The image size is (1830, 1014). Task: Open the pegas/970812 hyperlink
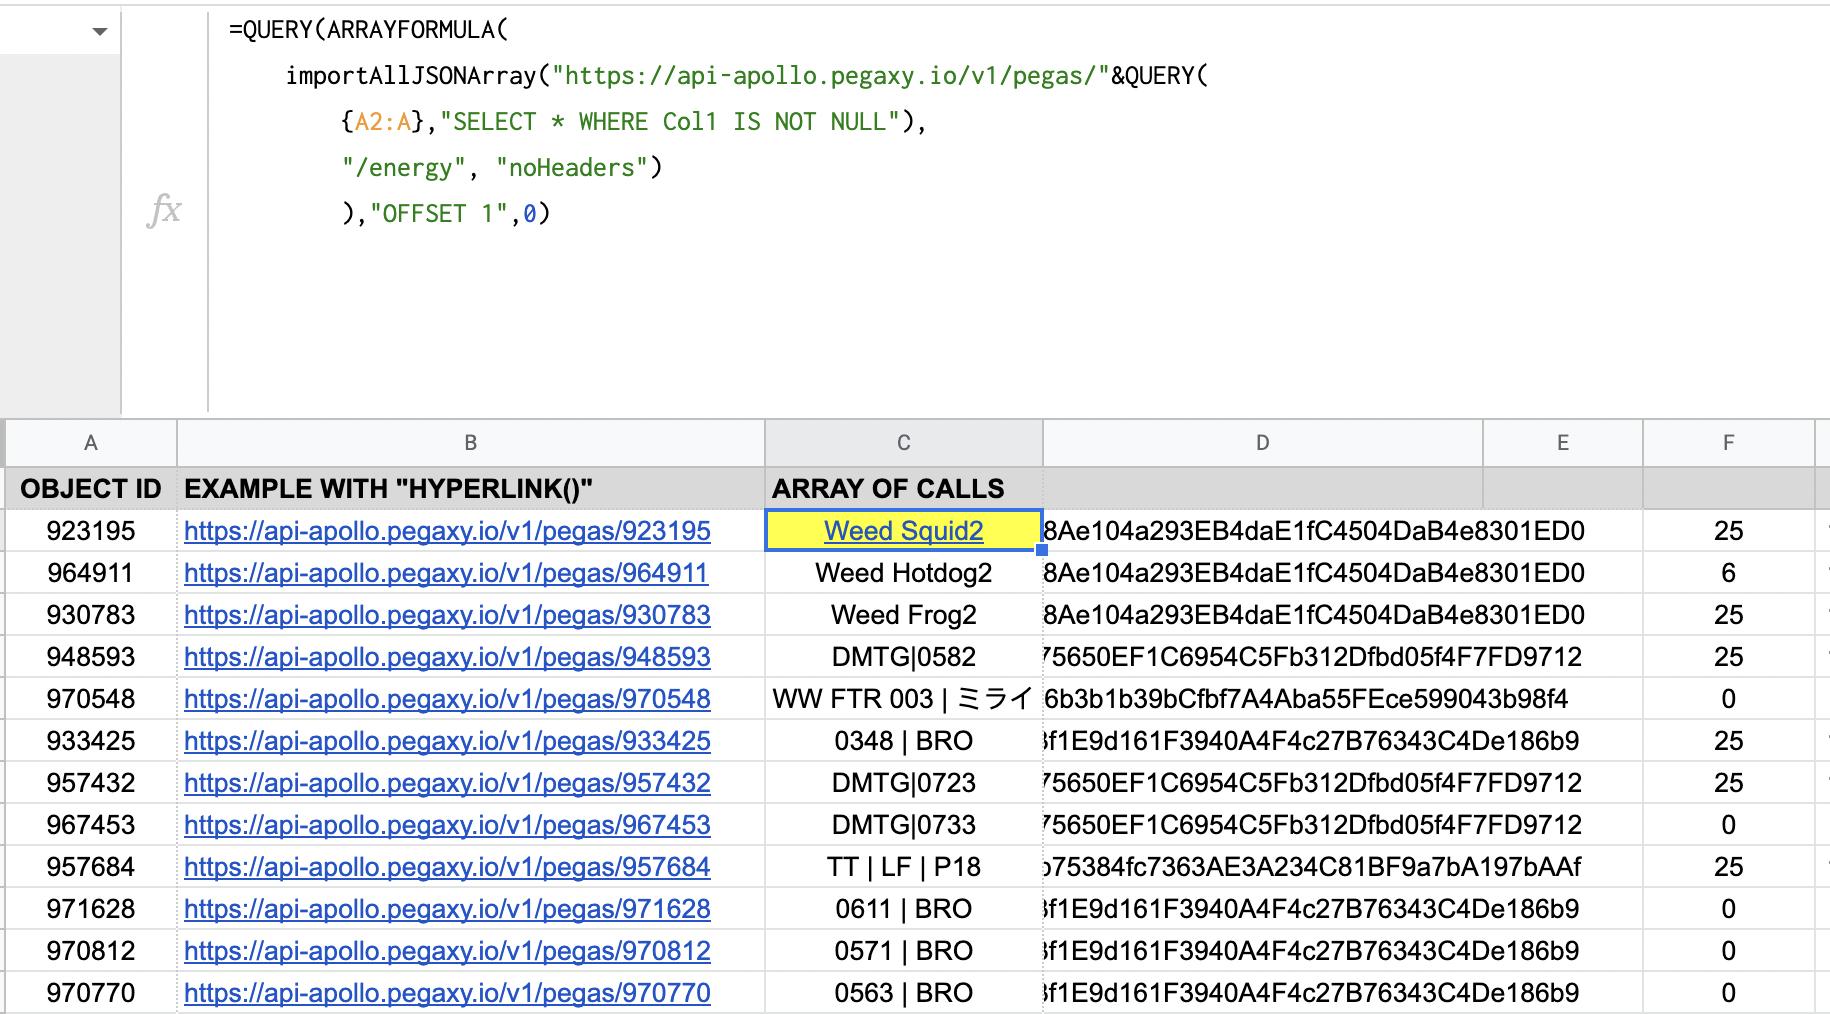coord(447,951)
